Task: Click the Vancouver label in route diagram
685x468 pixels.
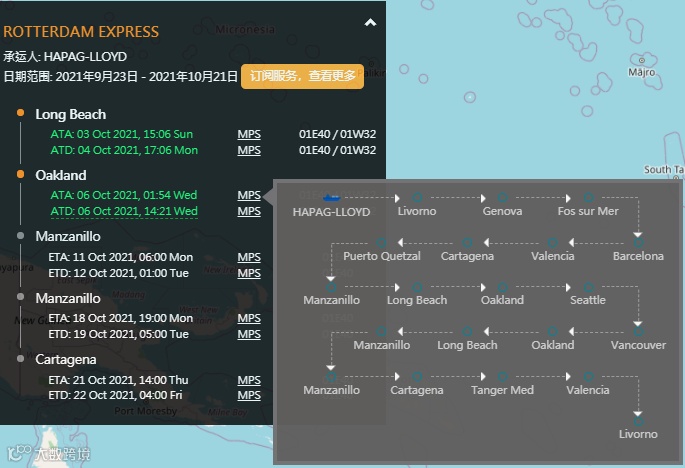Action: pos(638,345)
